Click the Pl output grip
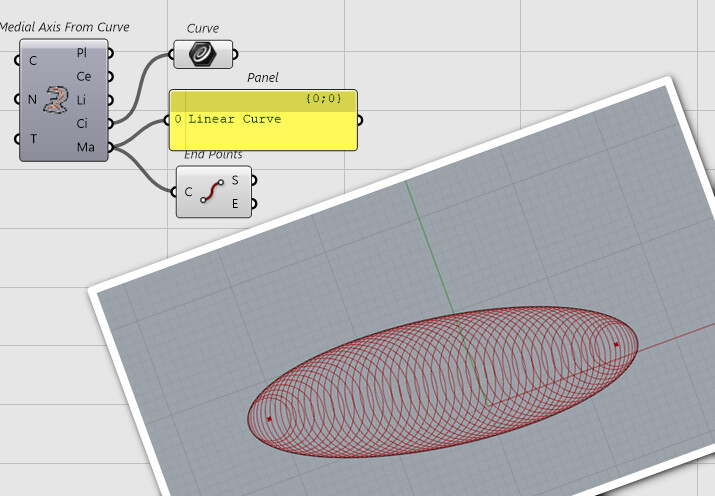This screenshot has width=715, height=496. point(110,53)
